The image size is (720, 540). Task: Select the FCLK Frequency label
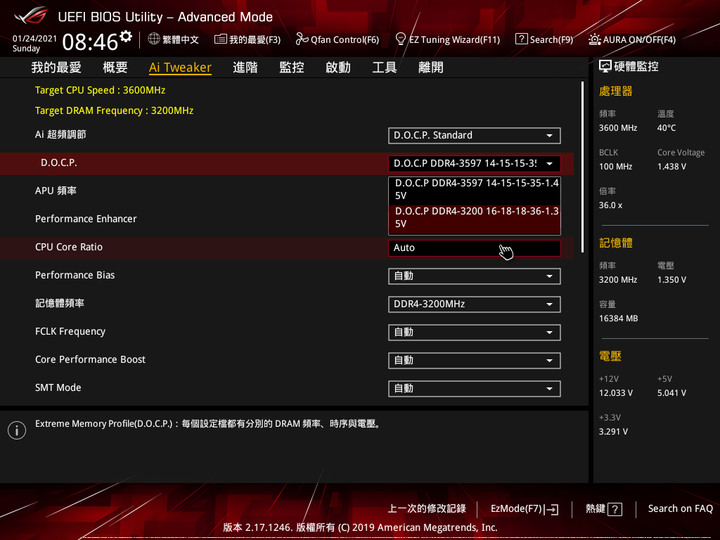[x=70, y=332]
